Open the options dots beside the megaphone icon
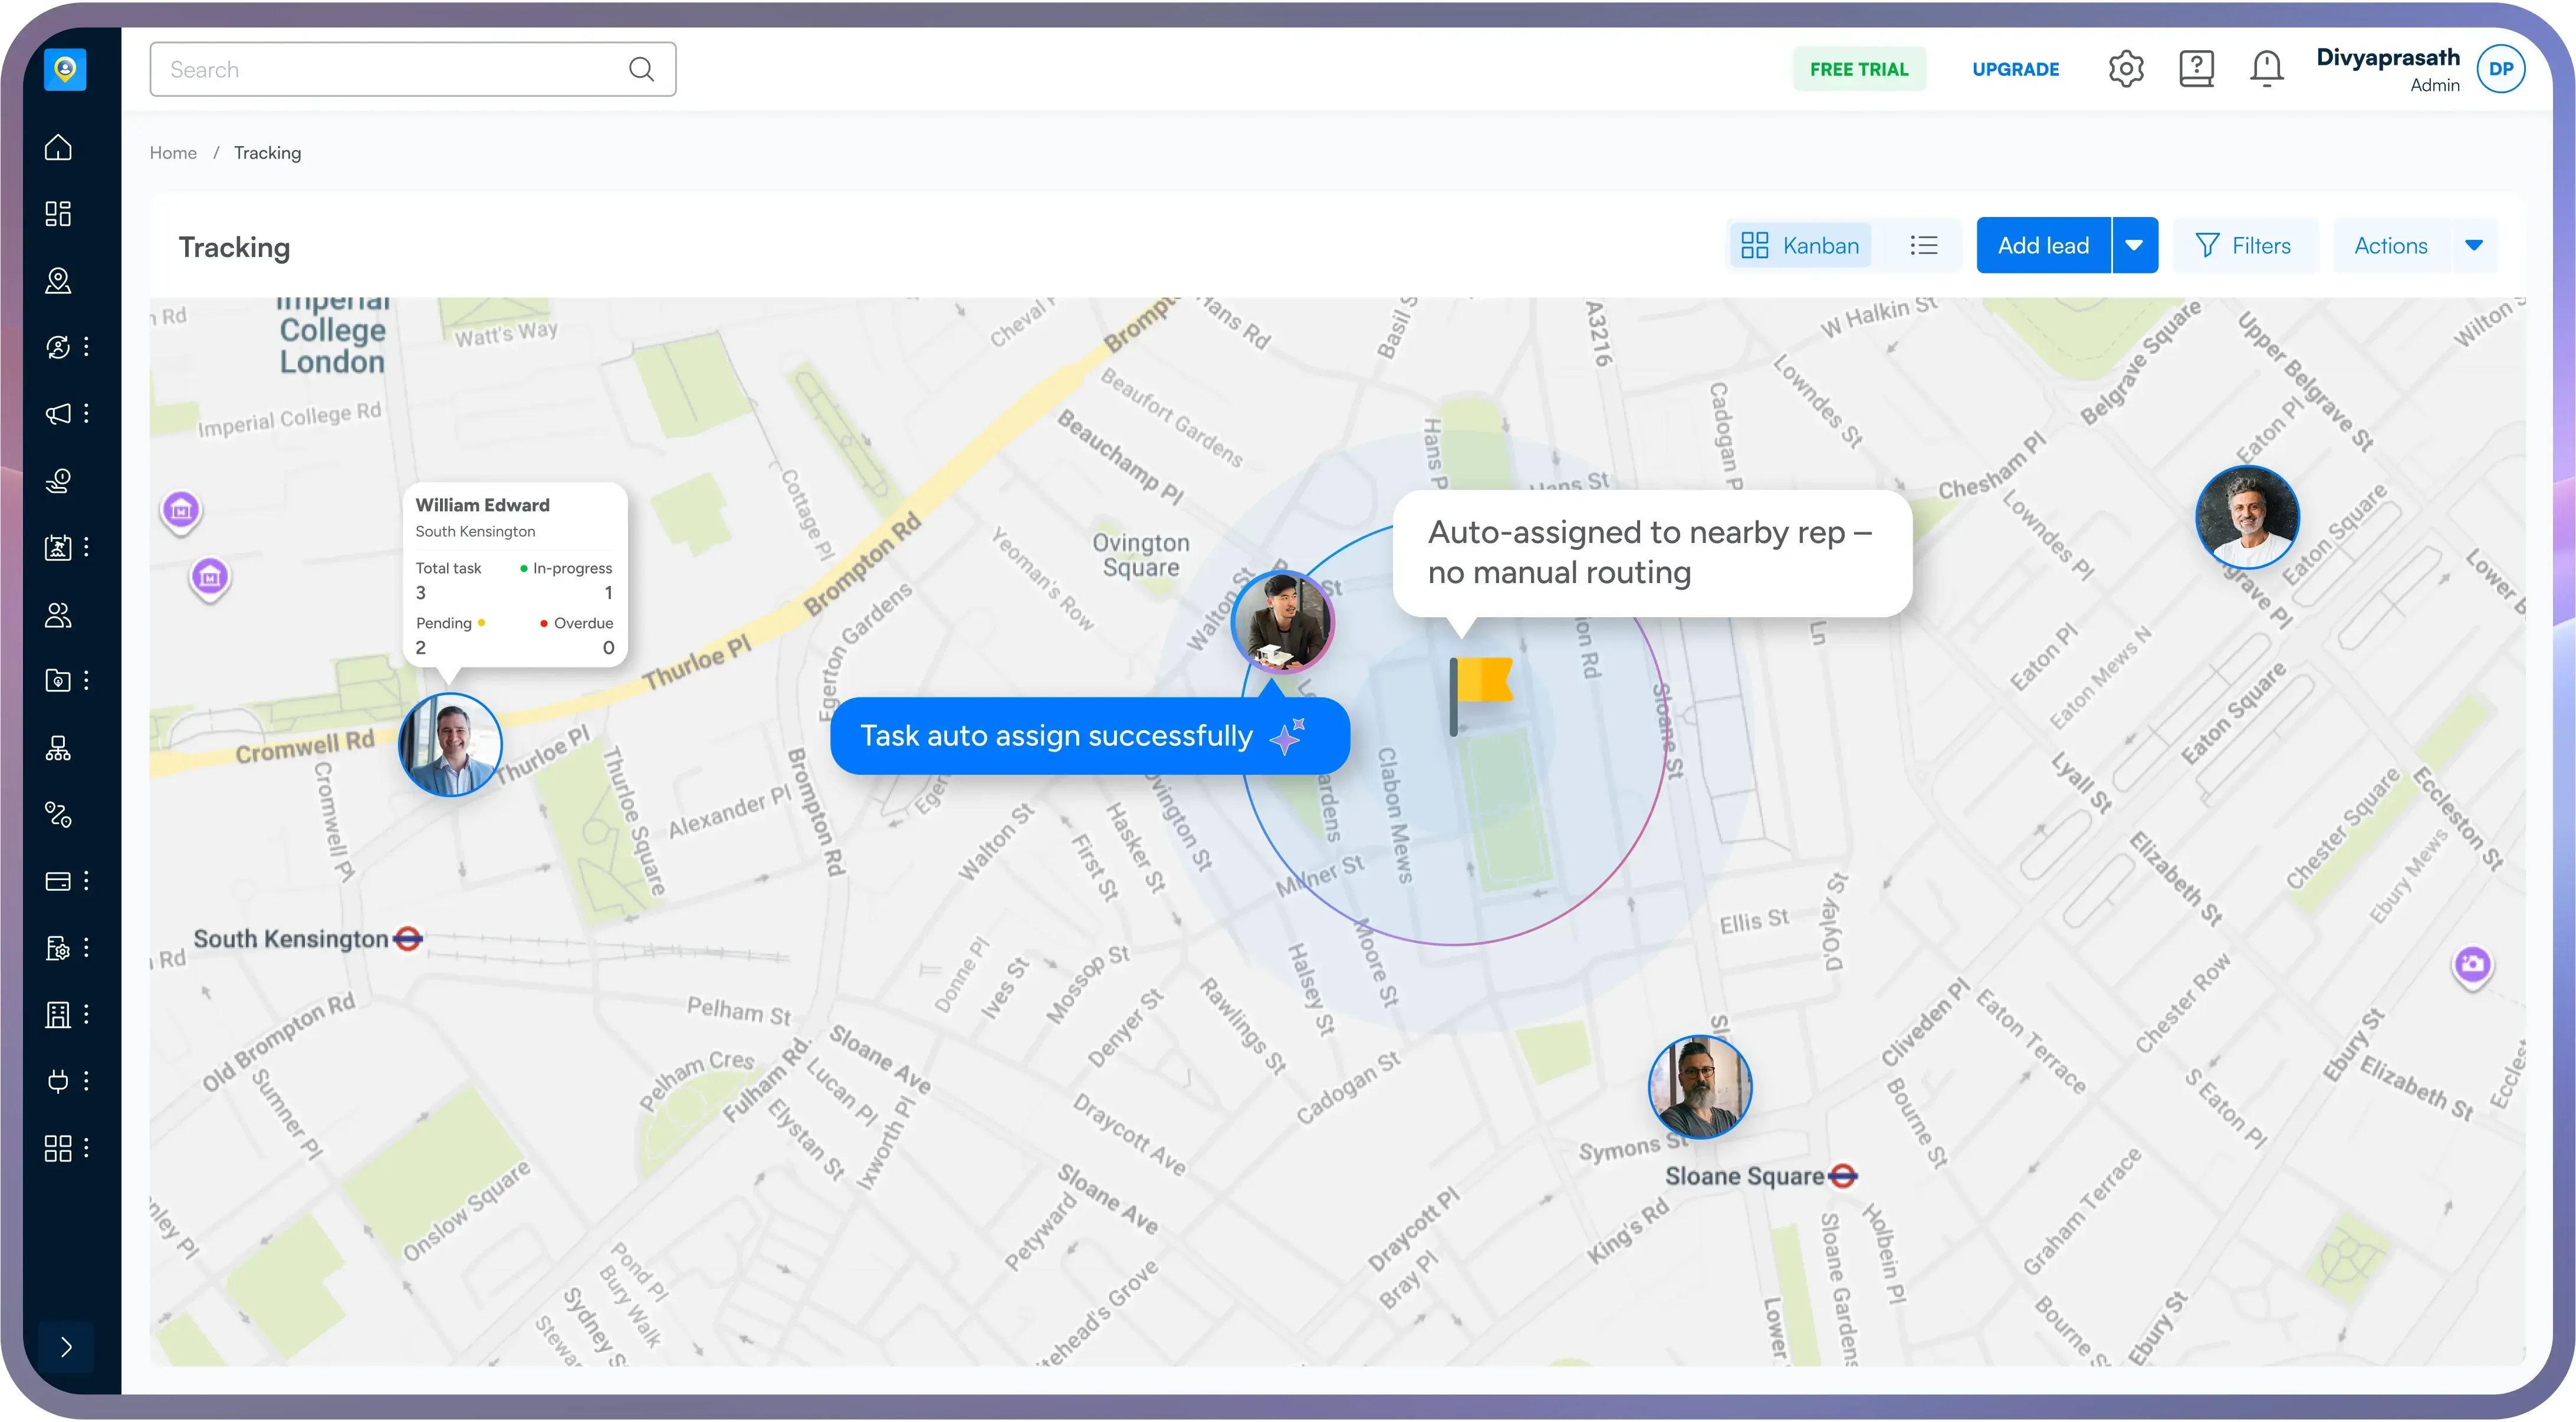This screenshot has height=1422, width=2576. 87,414
